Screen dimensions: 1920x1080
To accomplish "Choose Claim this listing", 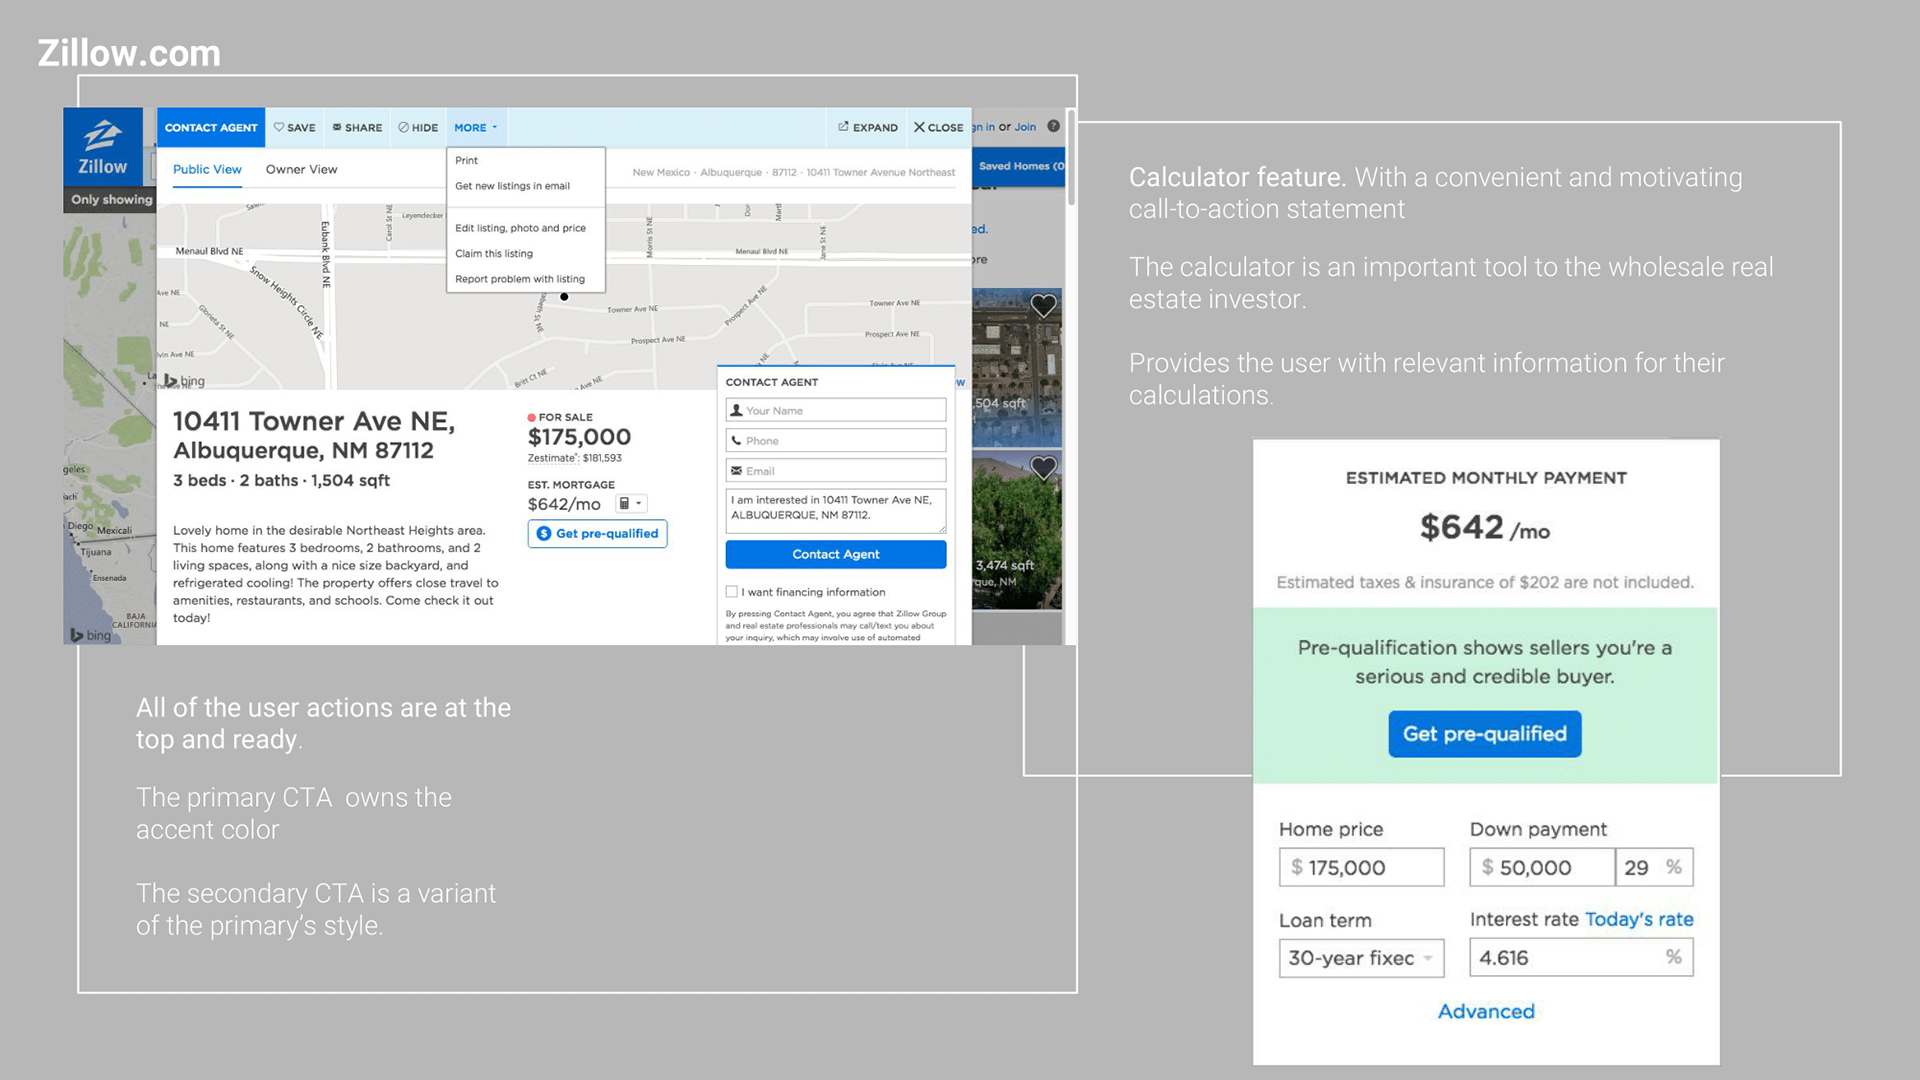I will (x=494, y=254).
